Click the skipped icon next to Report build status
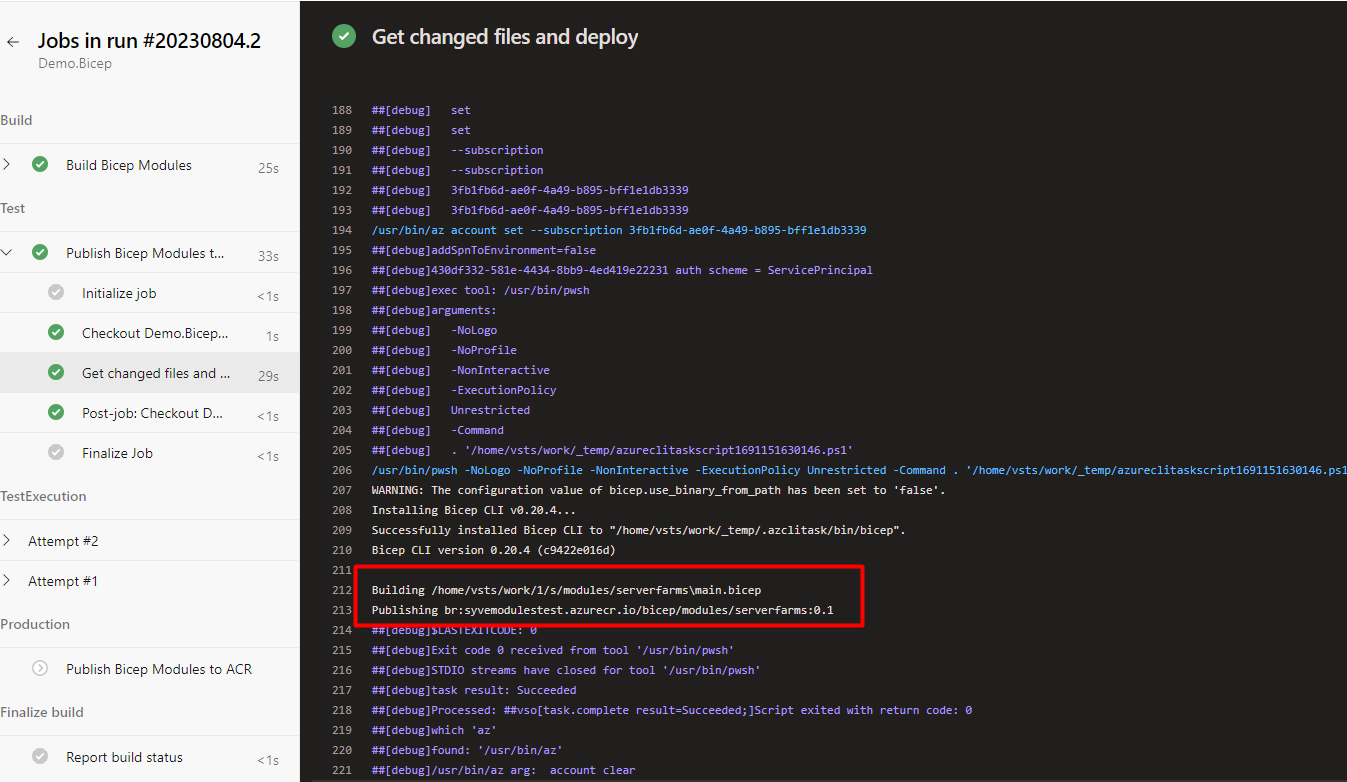Image resolution: width=1347 pixels, height=782 pixels. 40,756
